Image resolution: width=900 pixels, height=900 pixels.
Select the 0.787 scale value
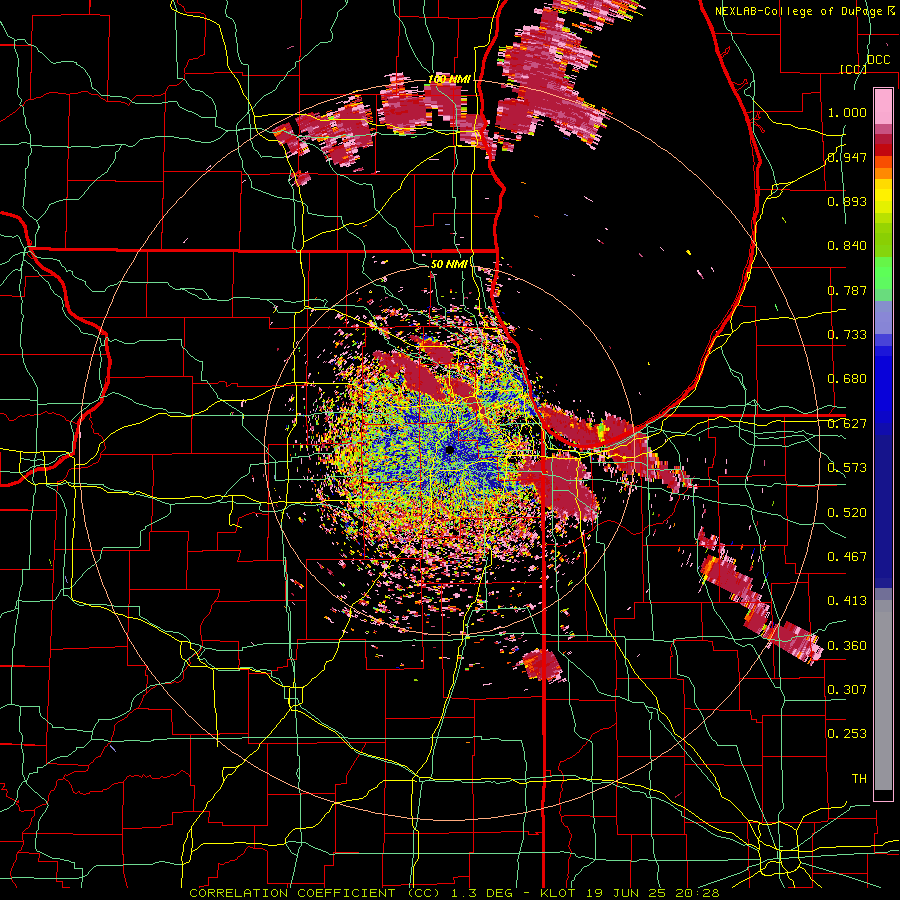pos(847,290)
